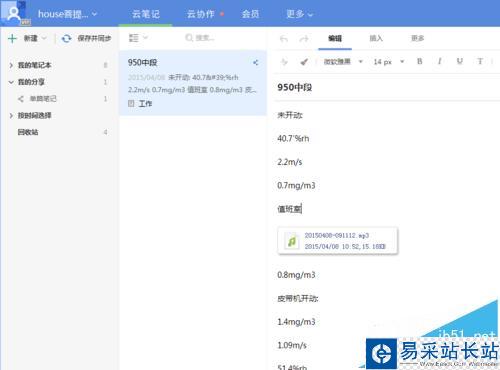The width and height of the screenshot is (500, 370).
Task: Click the 0.7mg/m3 line in the note
Action: coord(296,185)
